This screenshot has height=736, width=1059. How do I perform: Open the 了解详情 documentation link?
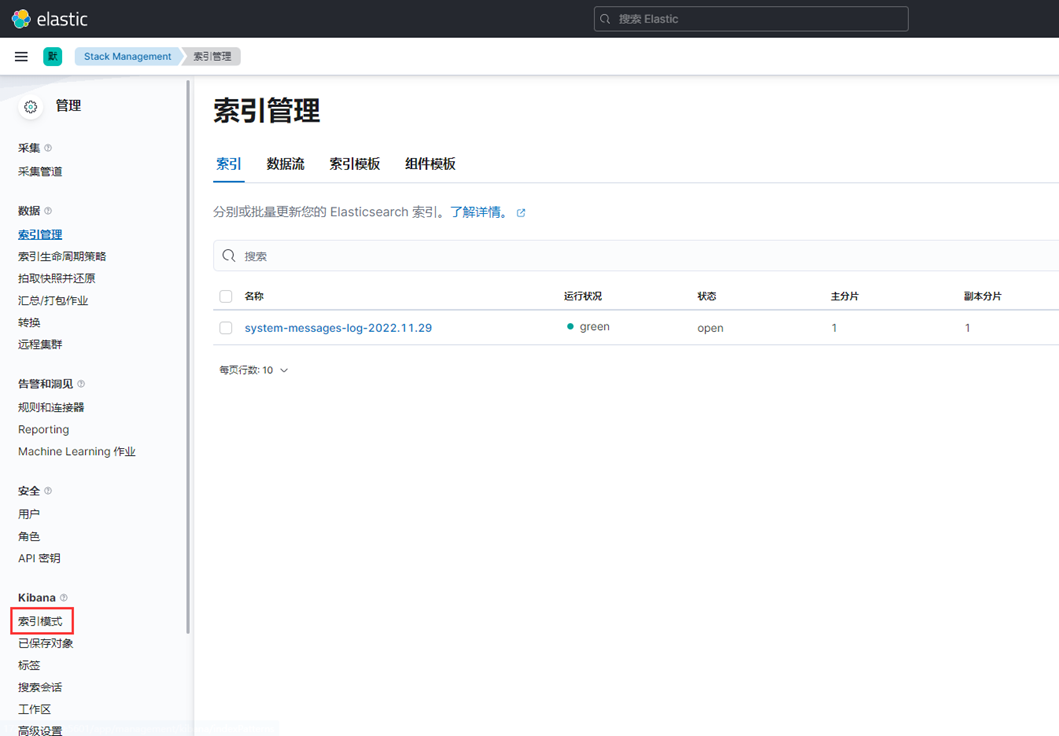pyautogui.click(x=479, y=213)
